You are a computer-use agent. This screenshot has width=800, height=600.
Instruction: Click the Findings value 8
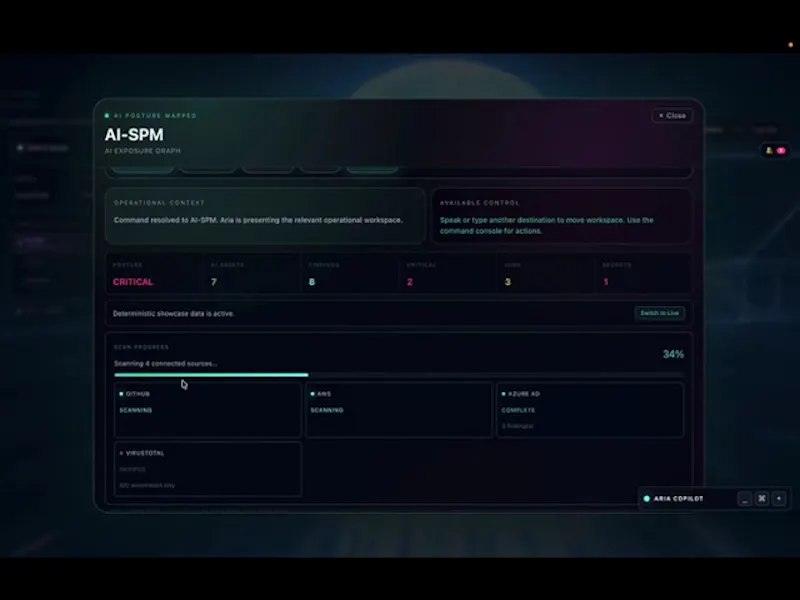[312, 282]
